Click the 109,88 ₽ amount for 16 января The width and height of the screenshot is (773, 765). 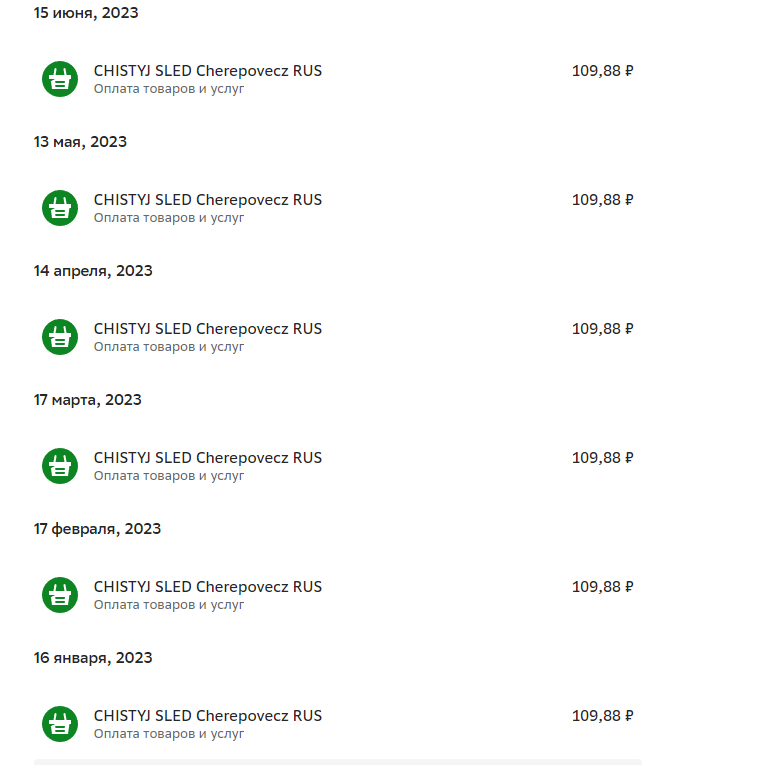tap(603, 716)
